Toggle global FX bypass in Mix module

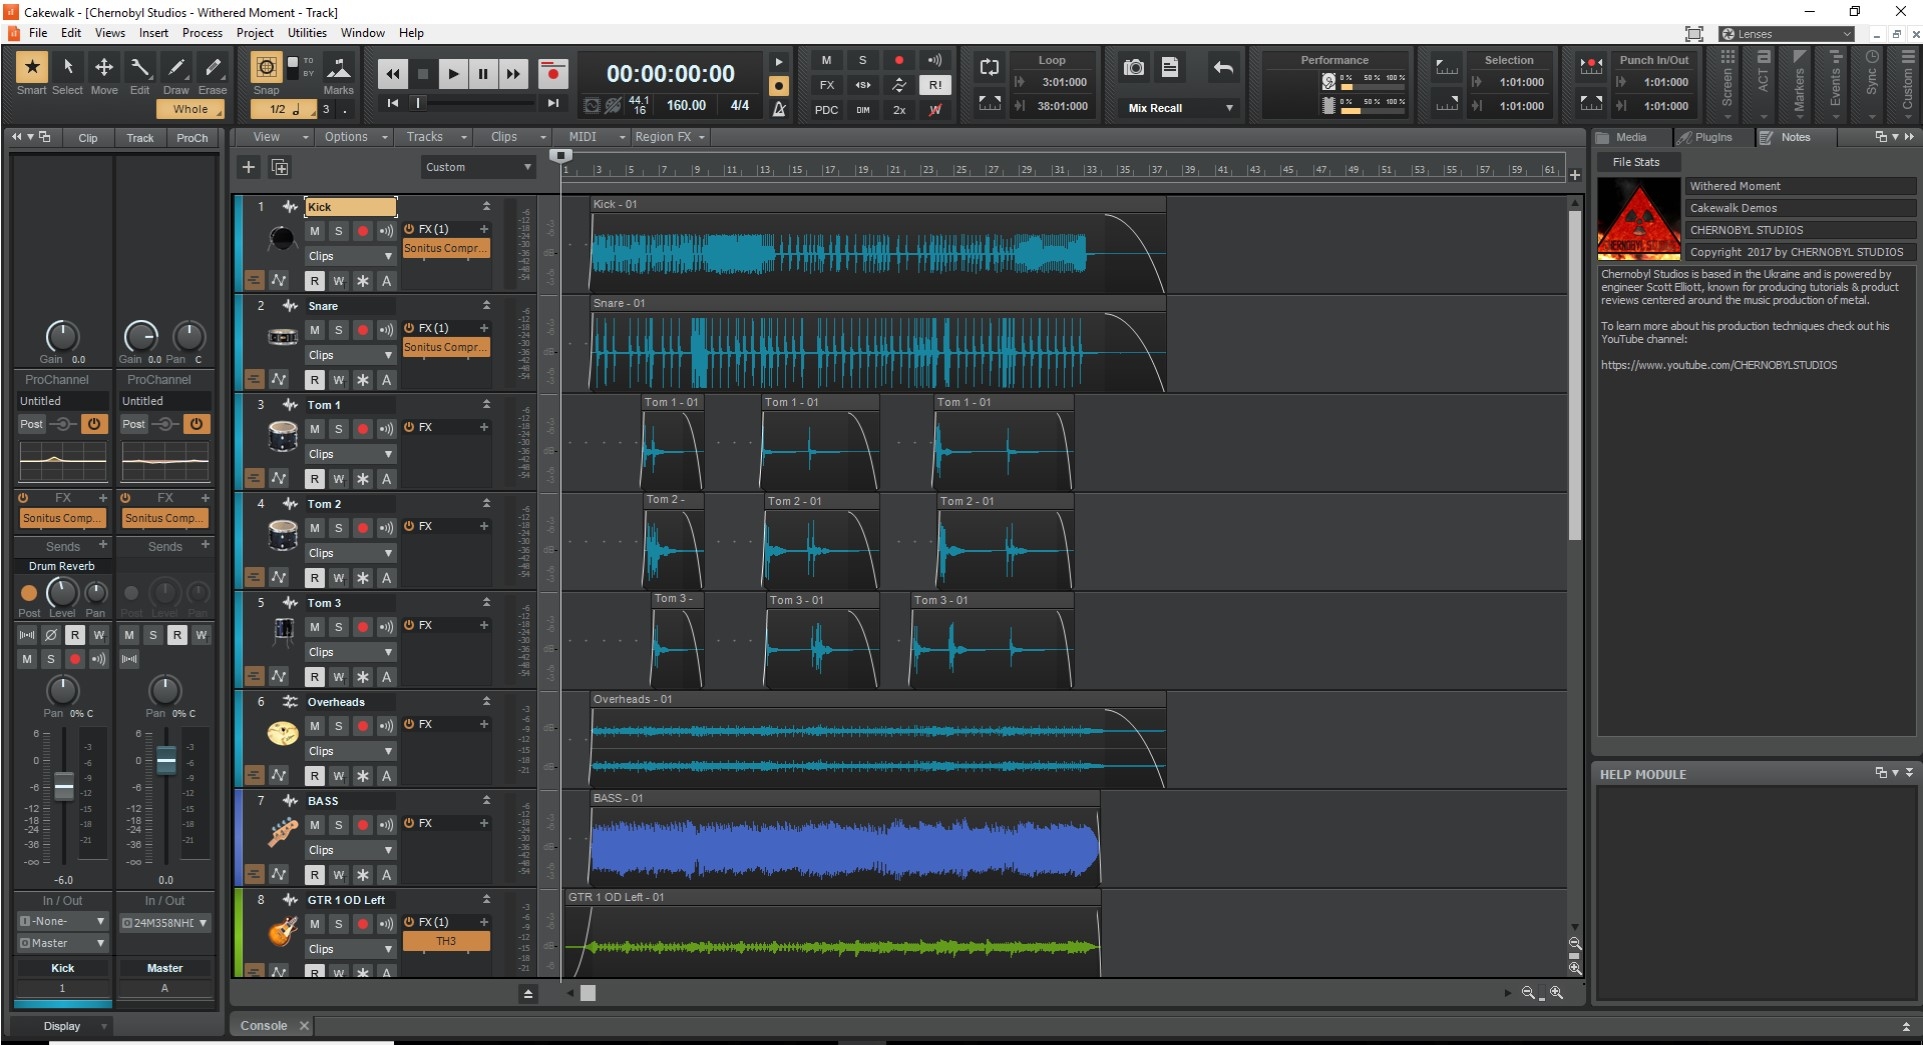tap(826, 85)
